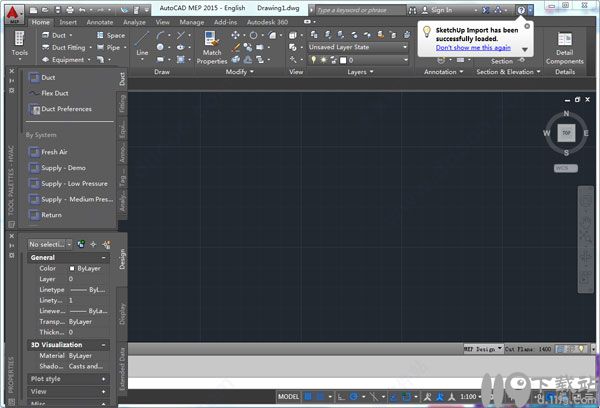The height and width of the screenshot is (408, 600).
Task: Click the Detail Components button
Action: tap(565, 48)
